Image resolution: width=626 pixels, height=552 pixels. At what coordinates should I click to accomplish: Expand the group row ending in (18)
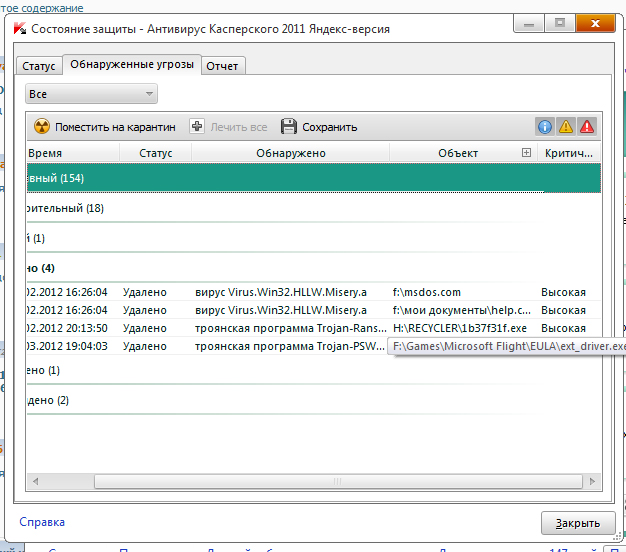314,208
